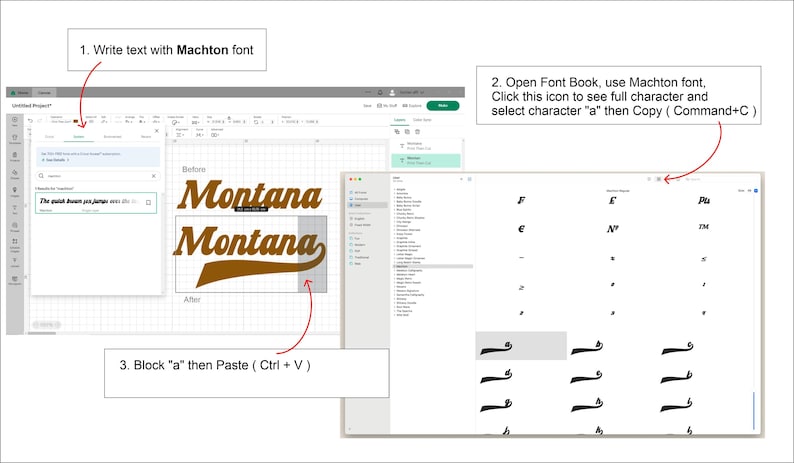Select English in Font Book sidebar
Image resolution: width=794 pixels, height=463 pixels.
(360, 218)
